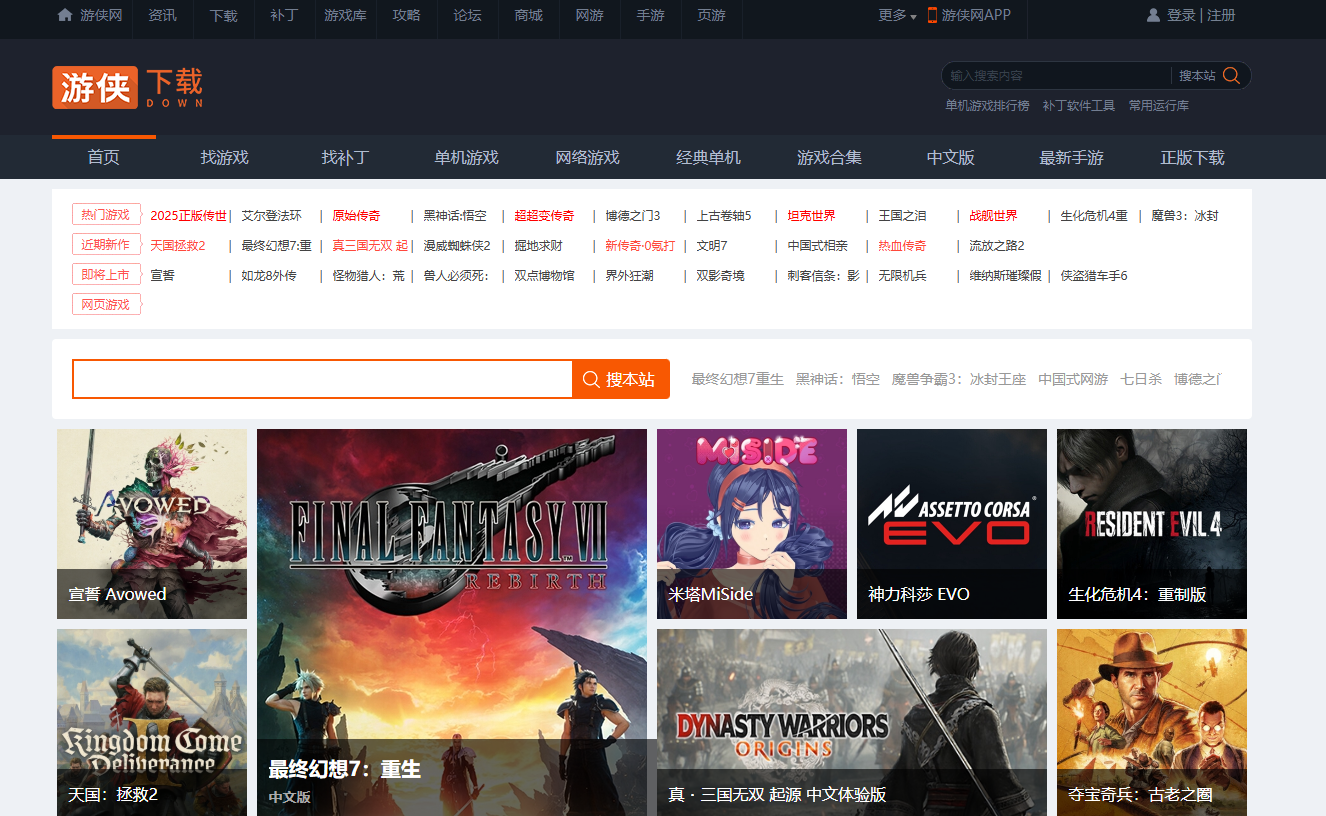Viewport: 1326px width, 816px height.
Task: Click the user avatar icon beside 登录
Action: click(1153, 15)
